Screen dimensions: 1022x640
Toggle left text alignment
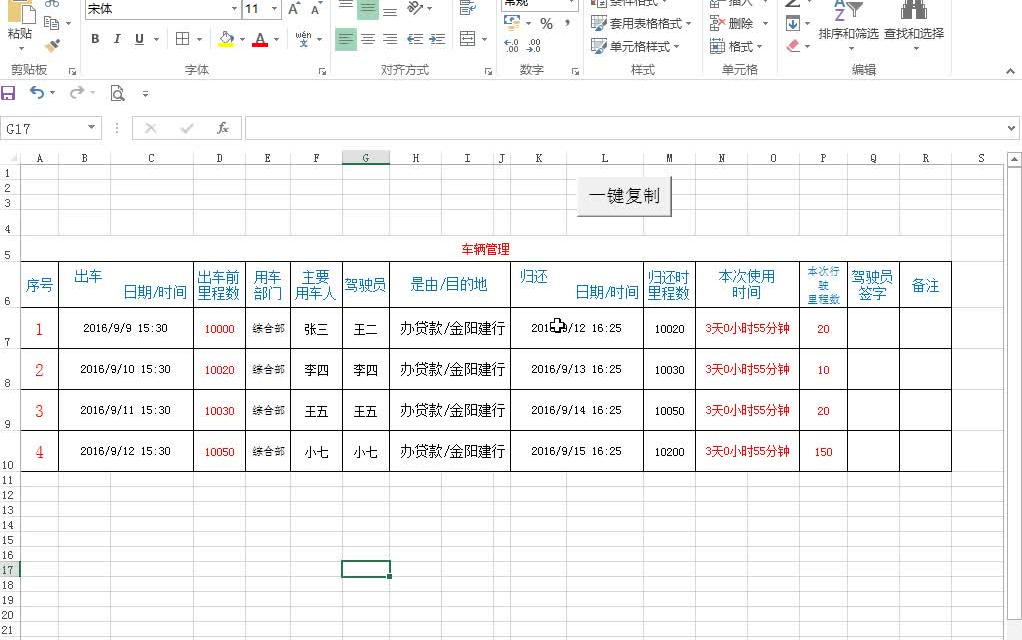[x=347, y=40]
